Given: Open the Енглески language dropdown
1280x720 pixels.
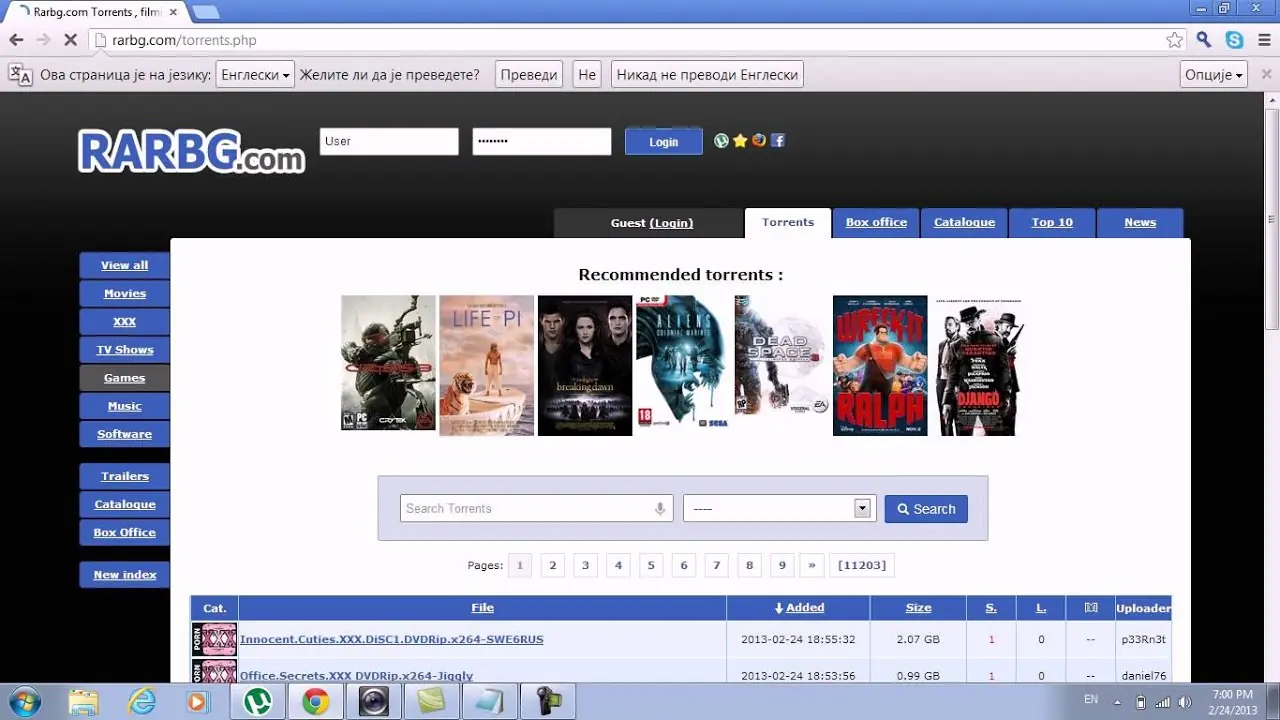Looking at the screenshot, I should point(255,75).
